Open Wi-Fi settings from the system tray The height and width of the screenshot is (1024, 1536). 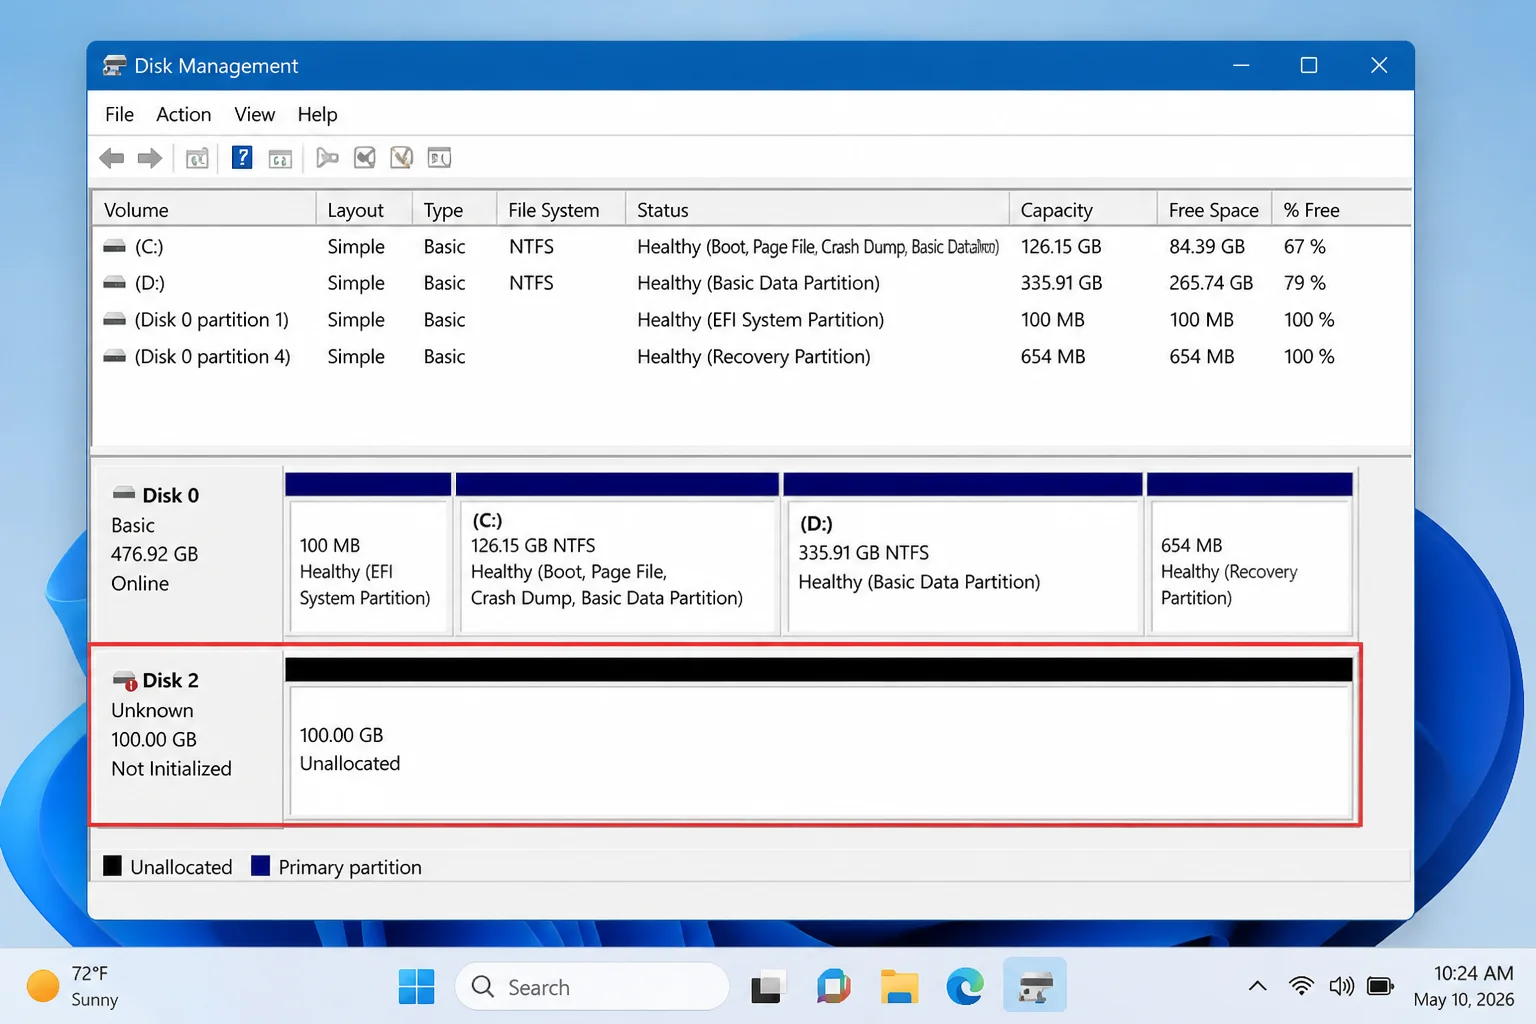tap(1301, 986)
